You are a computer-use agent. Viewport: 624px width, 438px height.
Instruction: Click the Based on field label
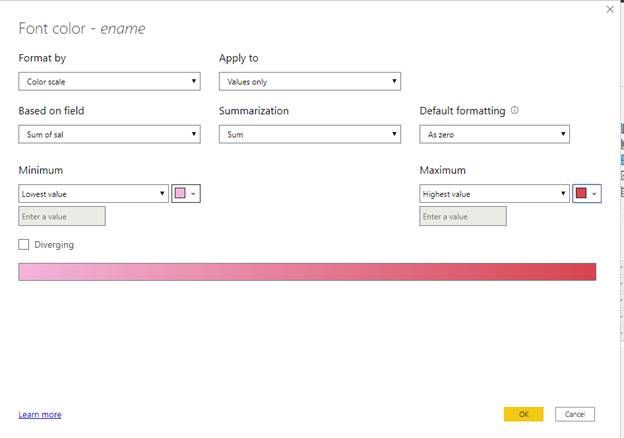(51, 111)
